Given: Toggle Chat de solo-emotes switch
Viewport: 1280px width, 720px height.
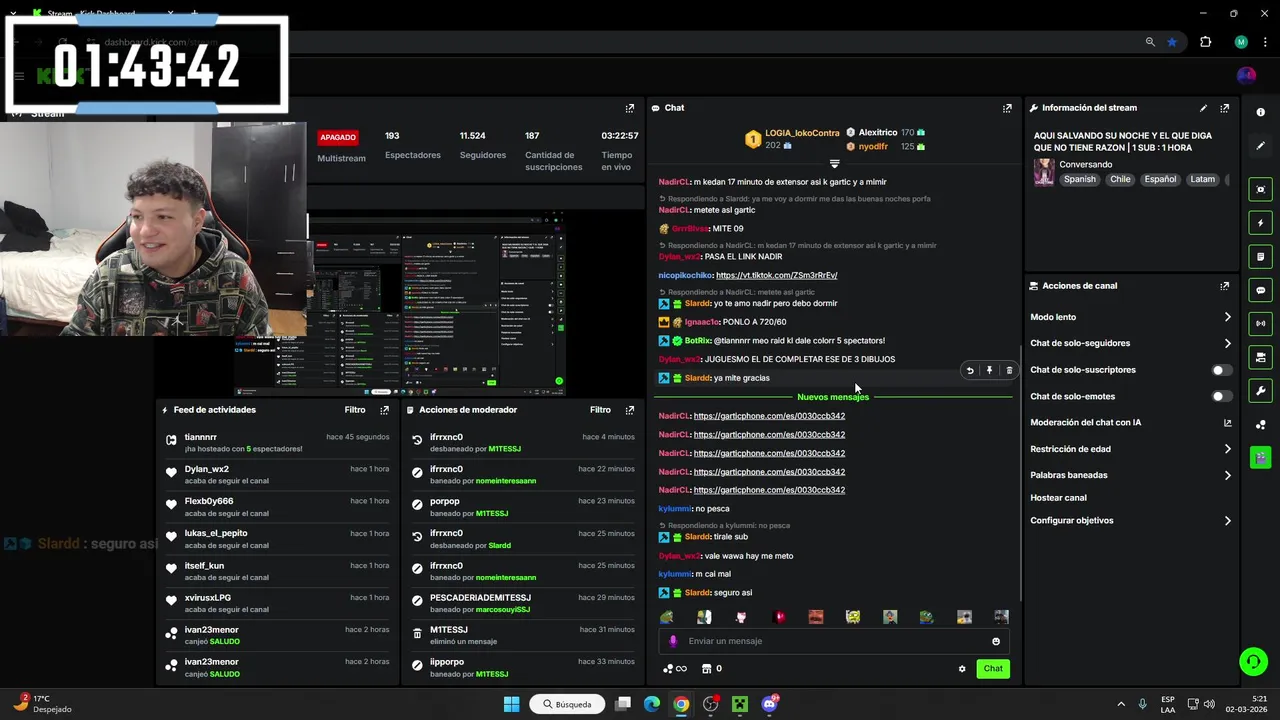Looking at the screenshot, I should pos(1220,396).
